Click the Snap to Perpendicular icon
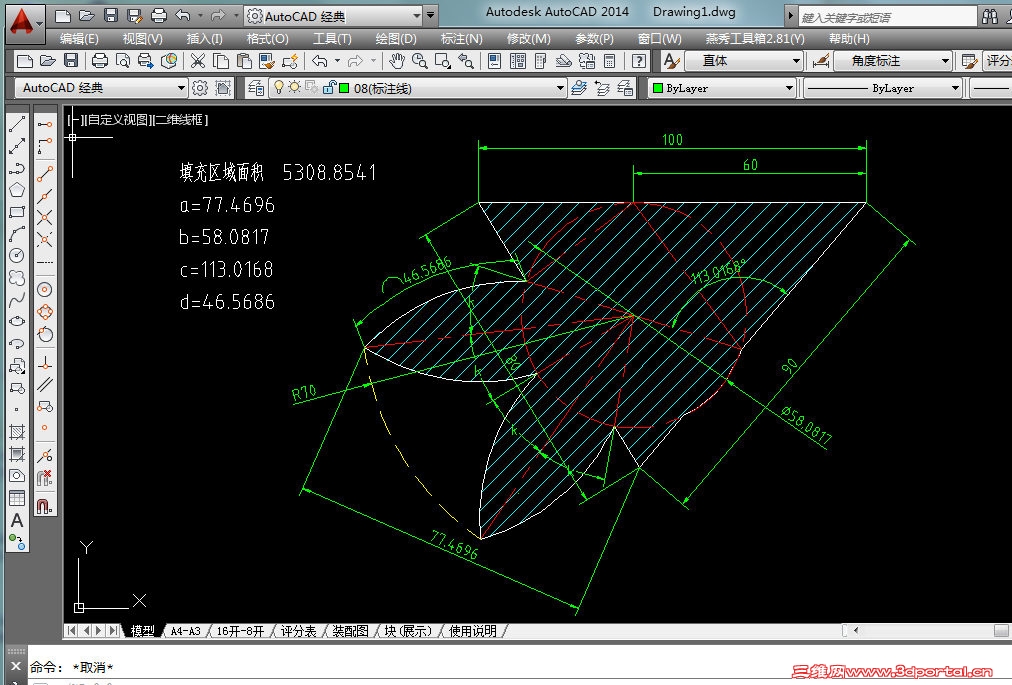Image resolution: width=1012 pixels, height=685 pixels. pos(45,363)
